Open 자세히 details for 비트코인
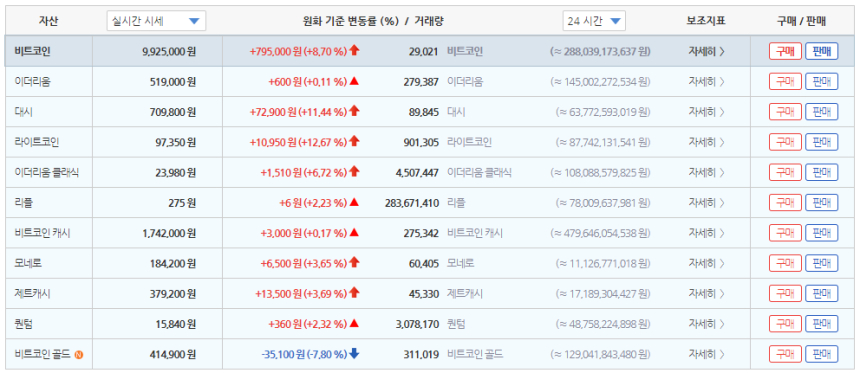Screen dimensions: 860x373 (707, 52)
